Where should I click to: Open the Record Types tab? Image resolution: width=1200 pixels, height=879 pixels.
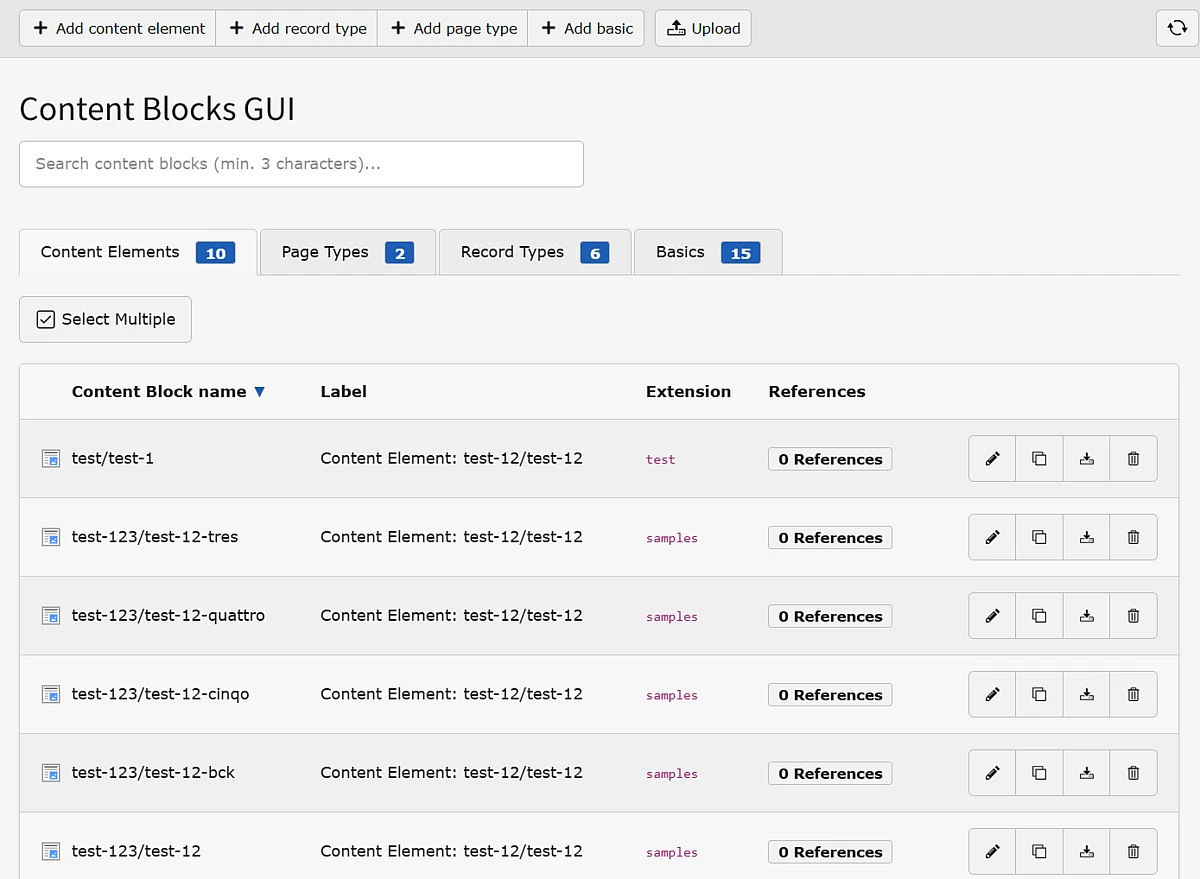(x=534, y=252)
